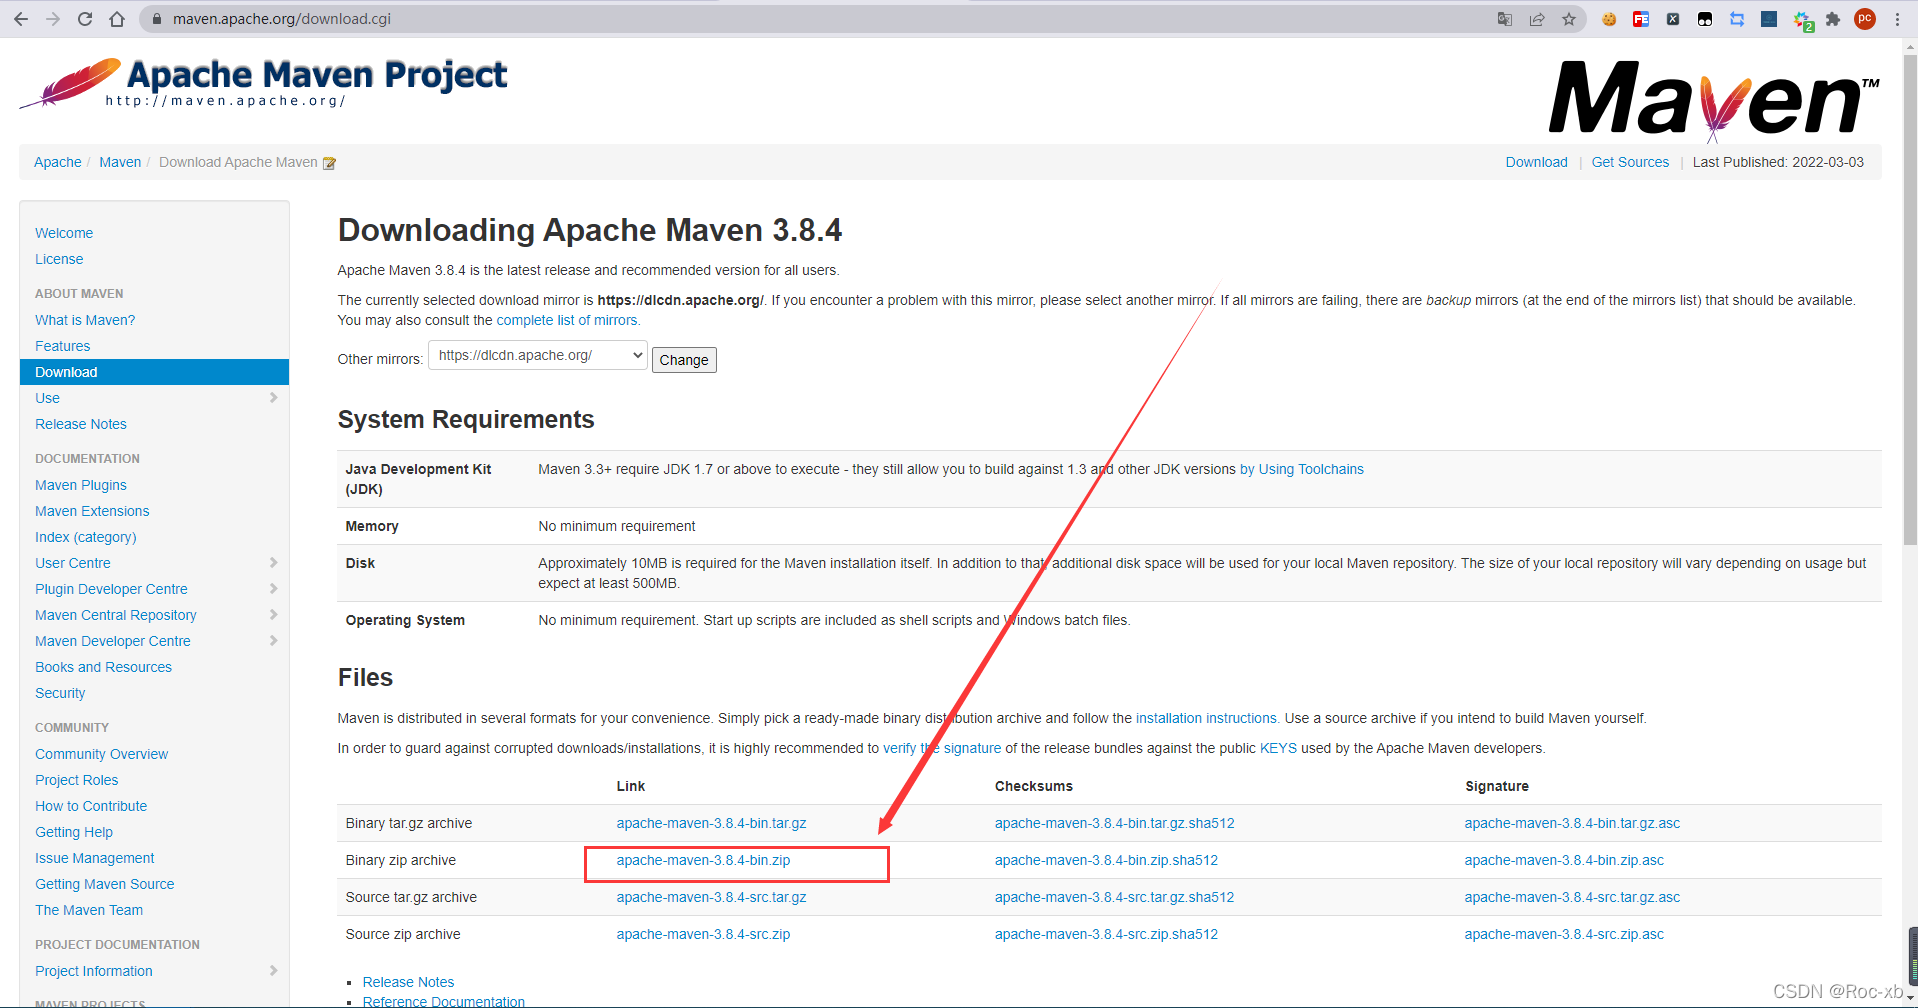Image resolution: width=1918 pixels, height=1008 pixels.
Task: Bookmark this page with the star
Action: (x=1569, y=19)
